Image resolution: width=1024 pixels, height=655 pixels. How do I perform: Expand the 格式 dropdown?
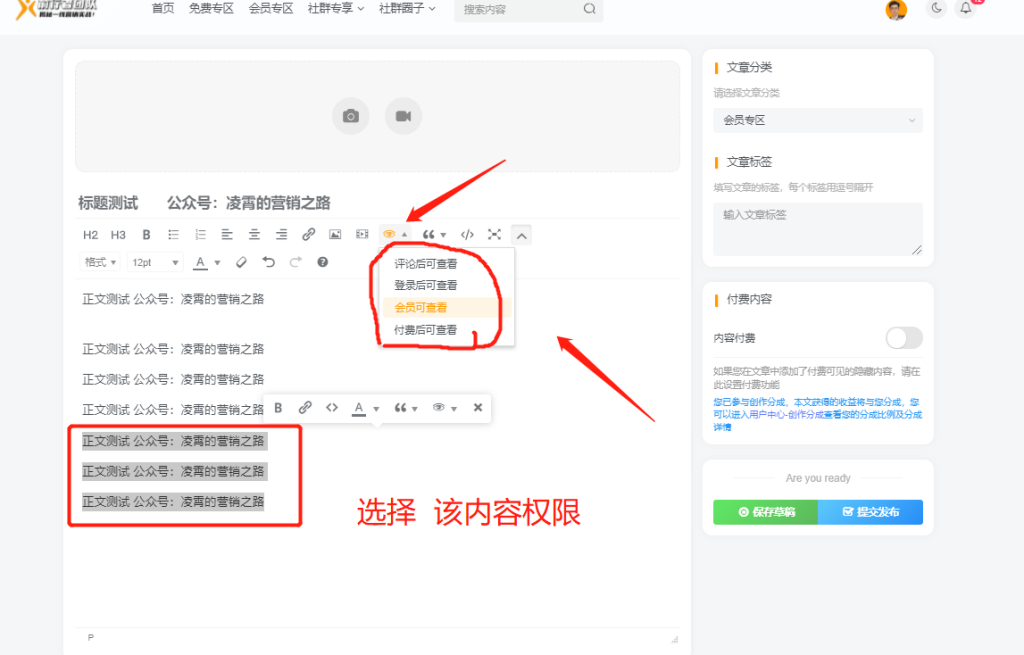point(99,262)
